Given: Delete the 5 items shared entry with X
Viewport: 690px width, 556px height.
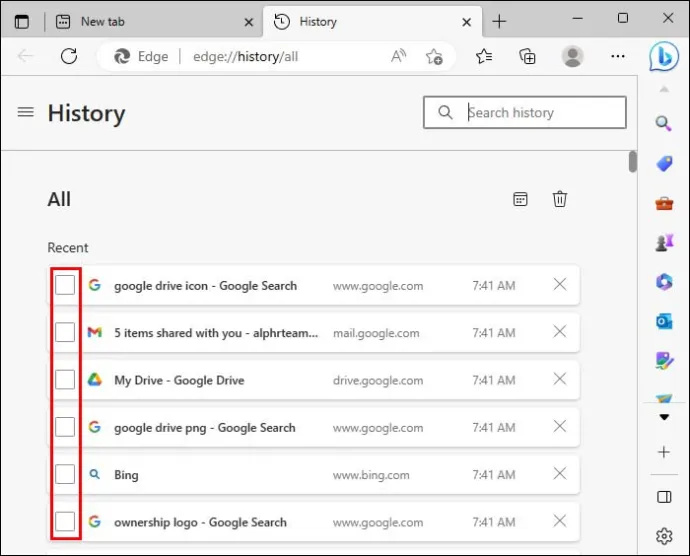Looking at the screenshot, I should (560, 331).
